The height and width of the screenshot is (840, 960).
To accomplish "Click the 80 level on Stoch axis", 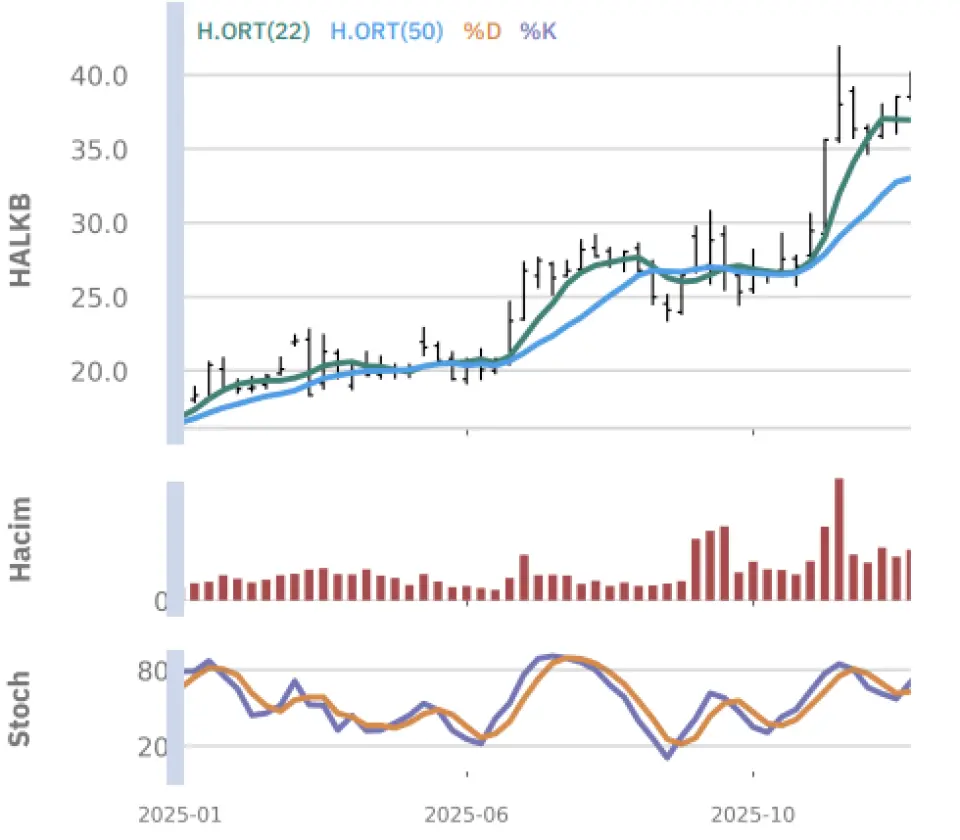I will tap(152, 671).
